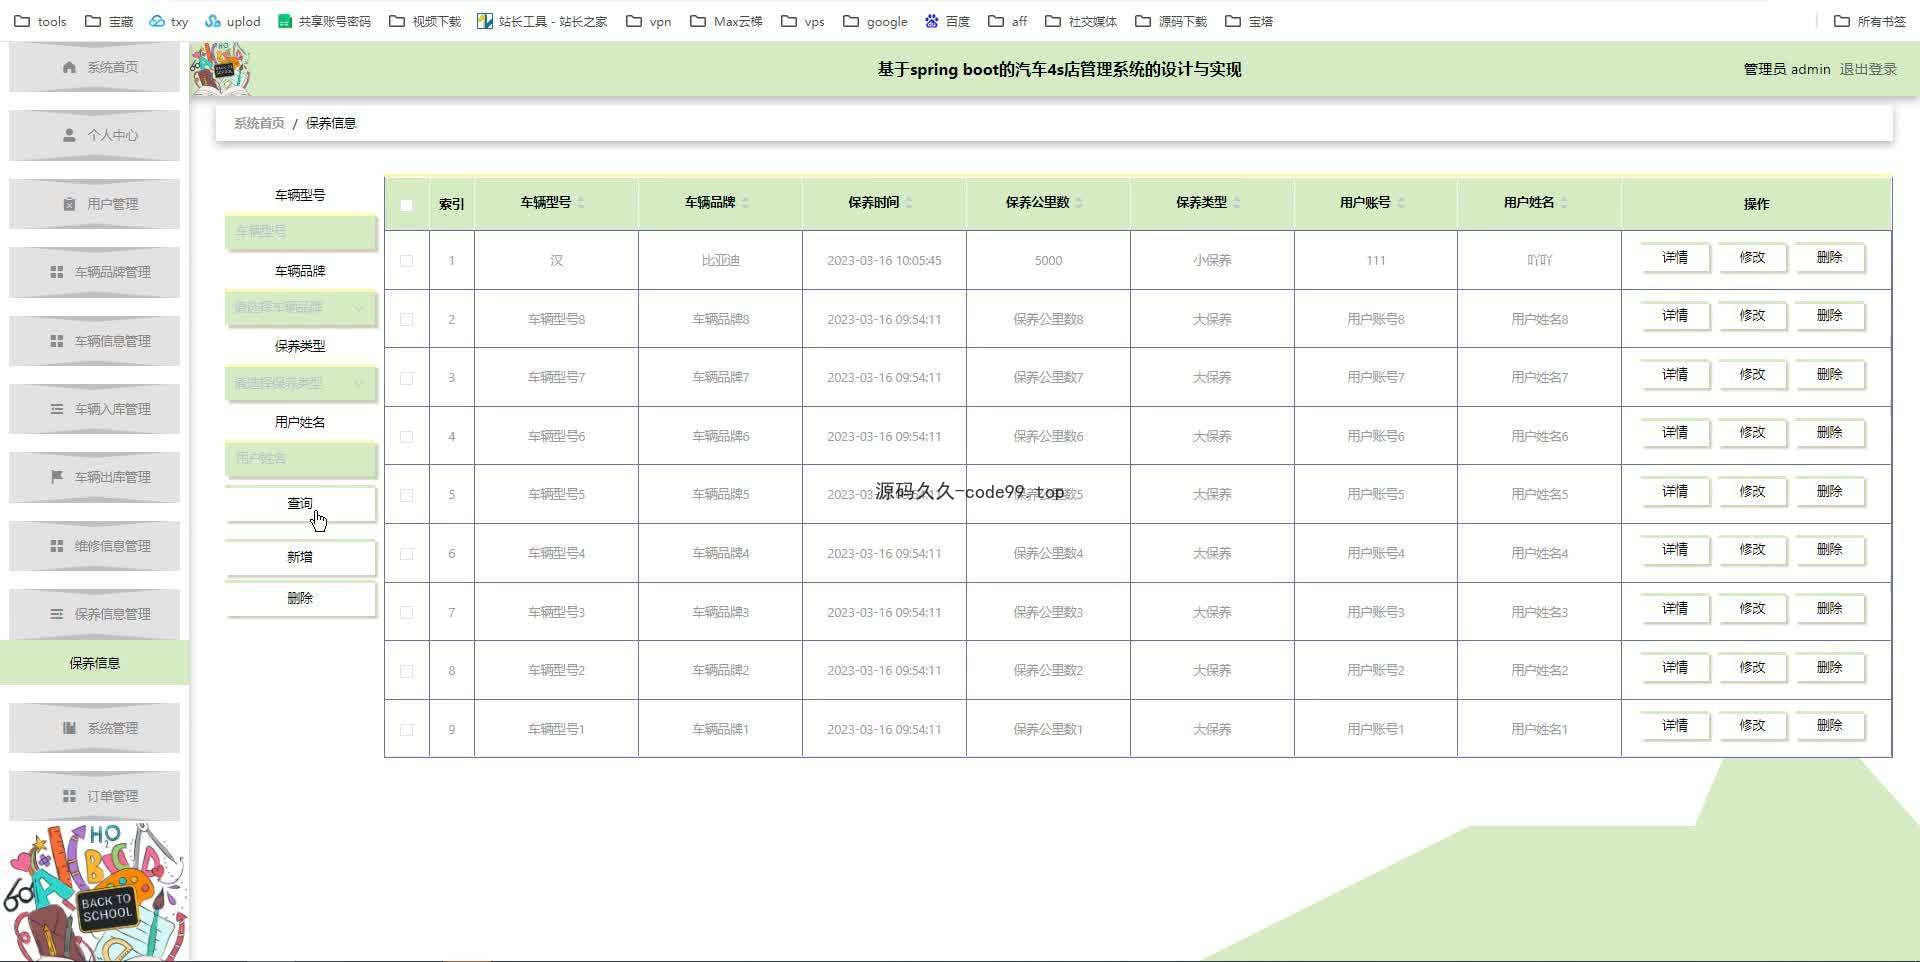
Task: Check the checkbox for row 2
Action: click(x=406, y=319)
